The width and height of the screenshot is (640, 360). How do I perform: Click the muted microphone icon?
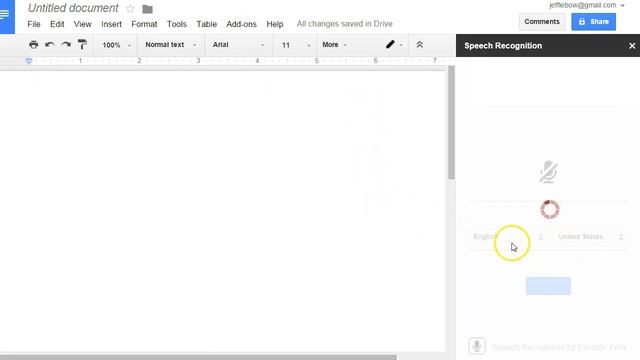pos(548,171)
